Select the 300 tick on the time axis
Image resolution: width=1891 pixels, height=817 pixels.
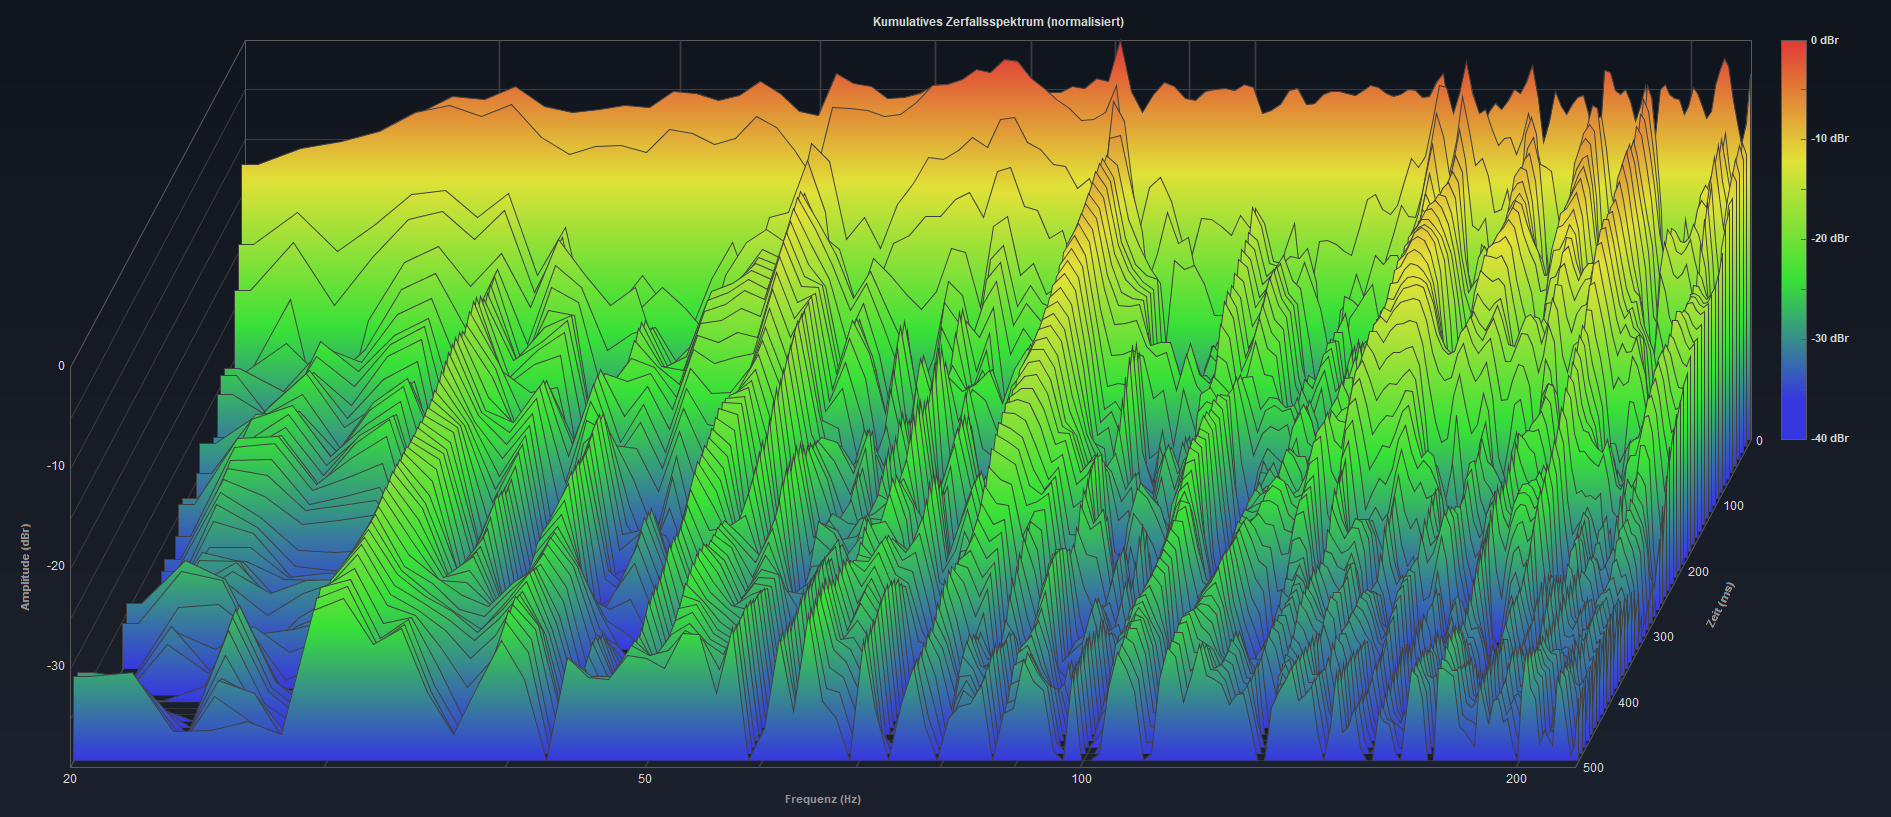pyautogui.click(x=1663, y=637)
